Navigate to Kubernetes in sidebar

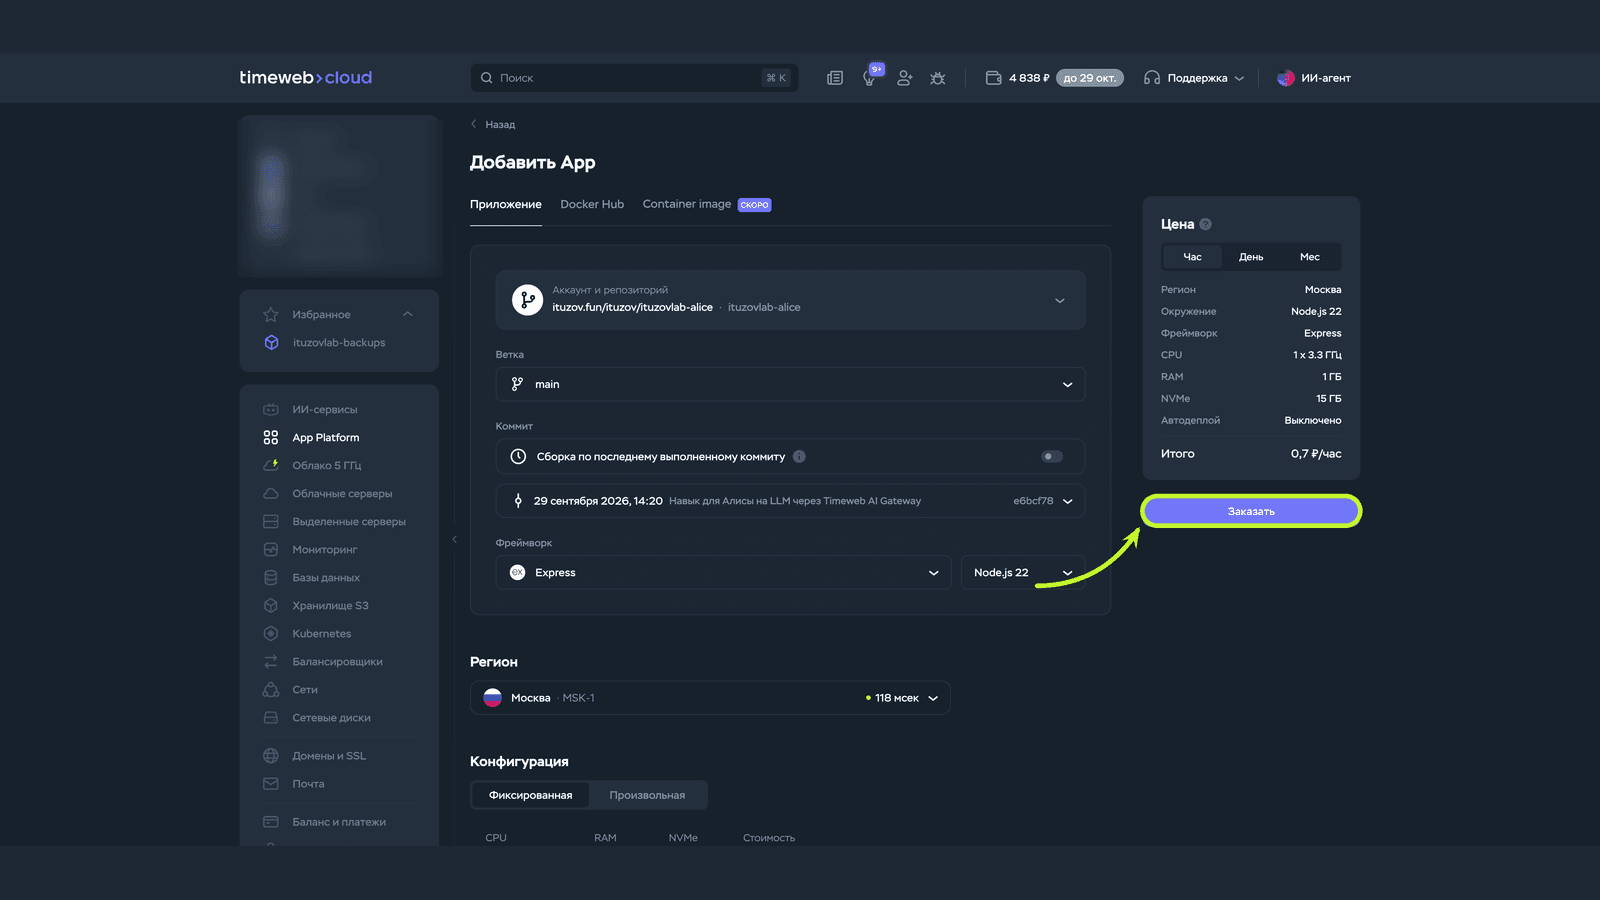point(321,634)
